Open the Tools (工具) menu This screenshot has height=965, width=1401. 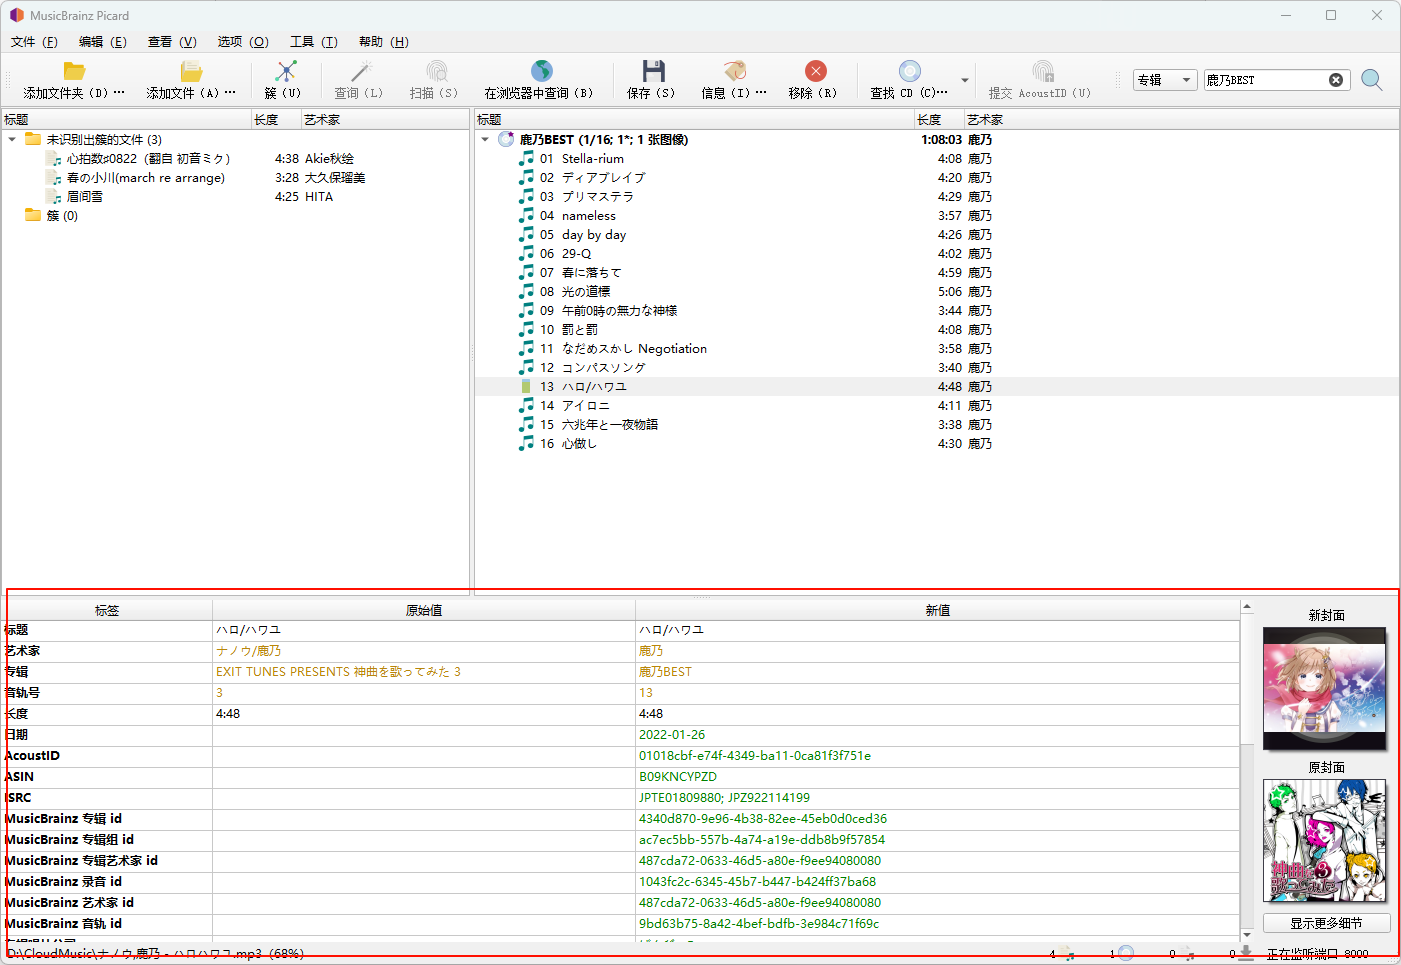pyautogui.click(x=313, y=42)
